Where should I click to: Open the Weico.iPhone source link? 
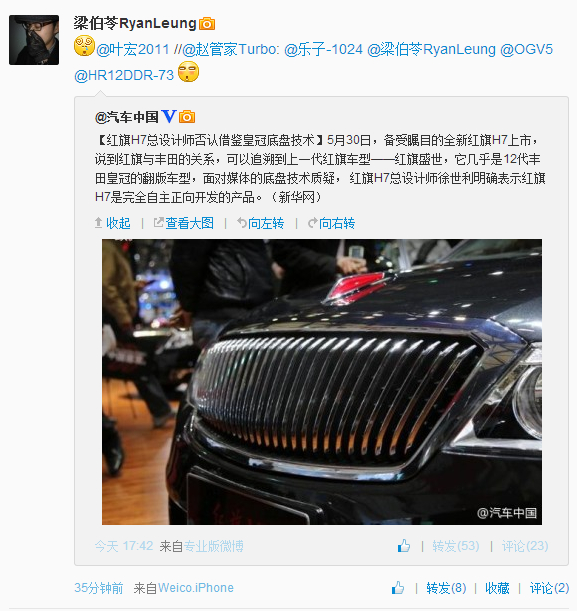[196, 588]
